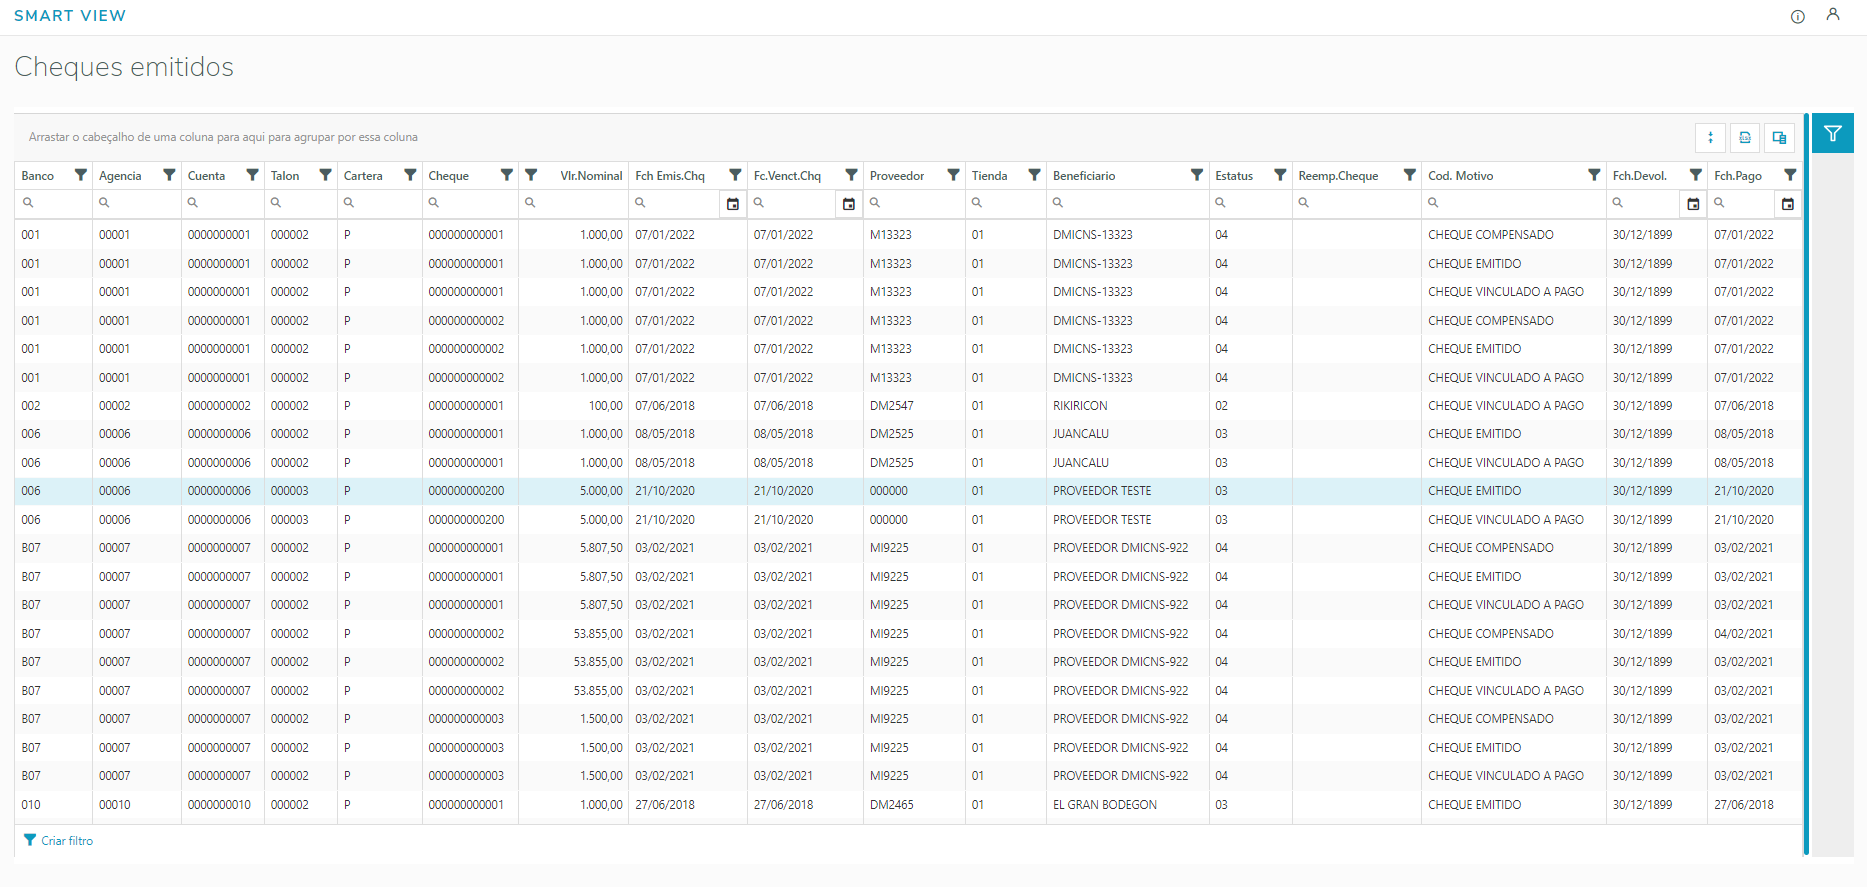Image resolution: width=1867 pixels, height=887 pixels.
Task: Click the Reemp.Cheque column filter funnel
Action: point(1409,175)
